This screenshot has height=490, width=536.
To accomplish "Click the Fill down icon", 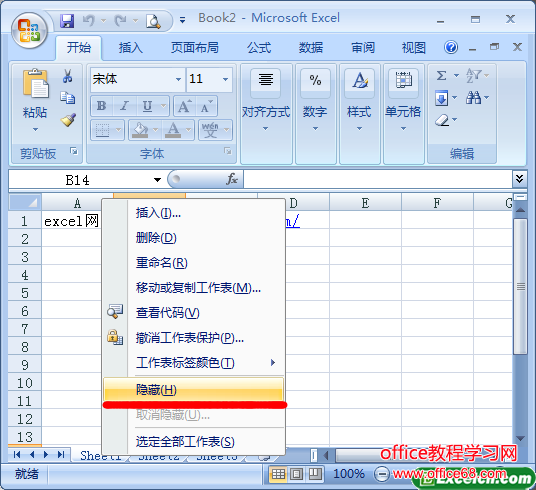I will click(441, 98).
